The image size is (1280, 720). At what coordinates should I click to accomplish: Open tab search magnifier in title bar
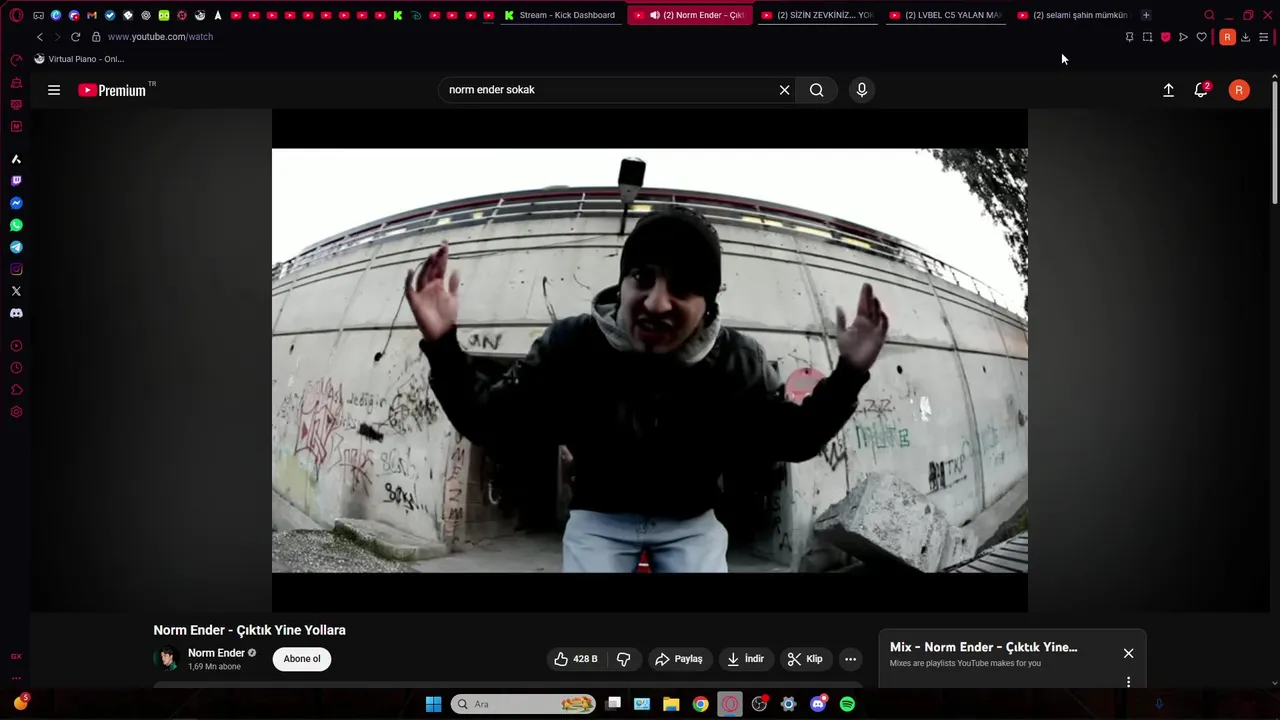[x=1209, y=15]
